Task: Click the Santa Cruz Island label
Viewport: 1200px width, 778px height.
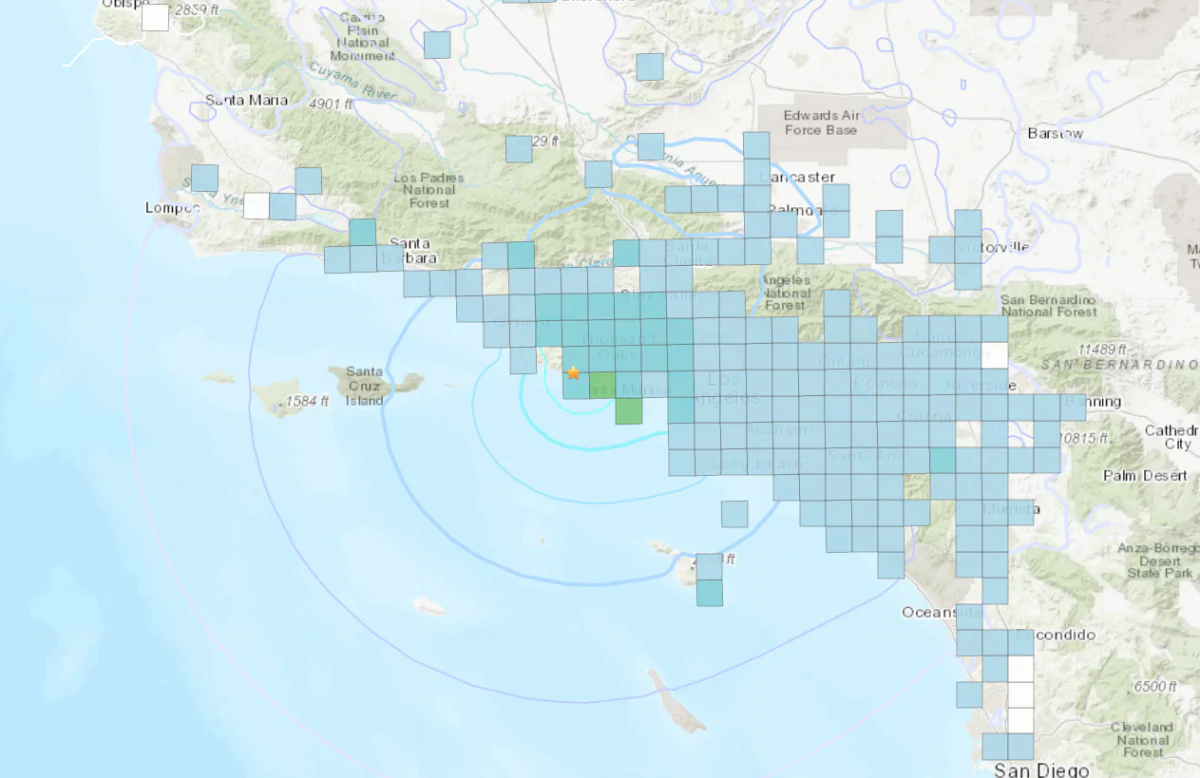Action: coord(364,386)
